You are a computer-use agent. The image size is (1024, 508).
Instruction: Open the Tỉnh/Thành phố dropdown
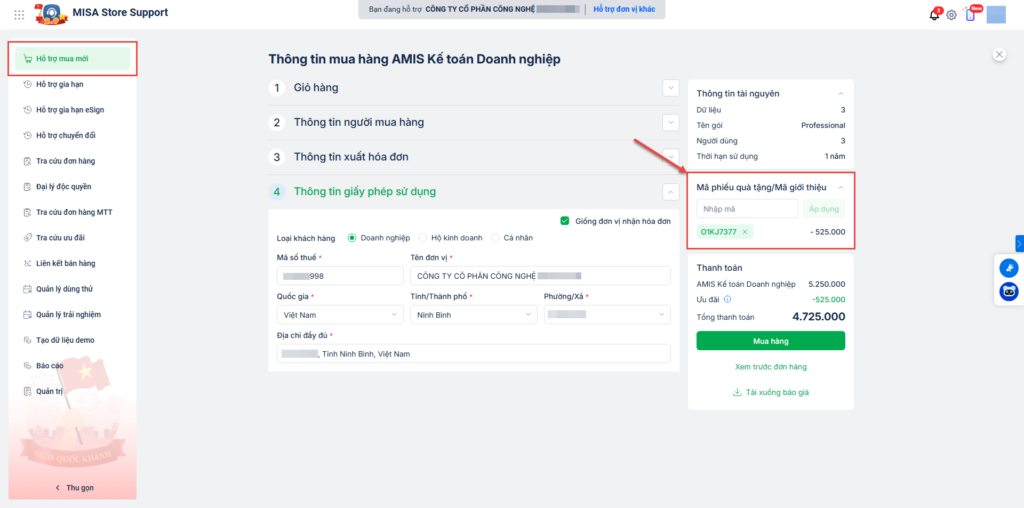[x=472, y=315]
